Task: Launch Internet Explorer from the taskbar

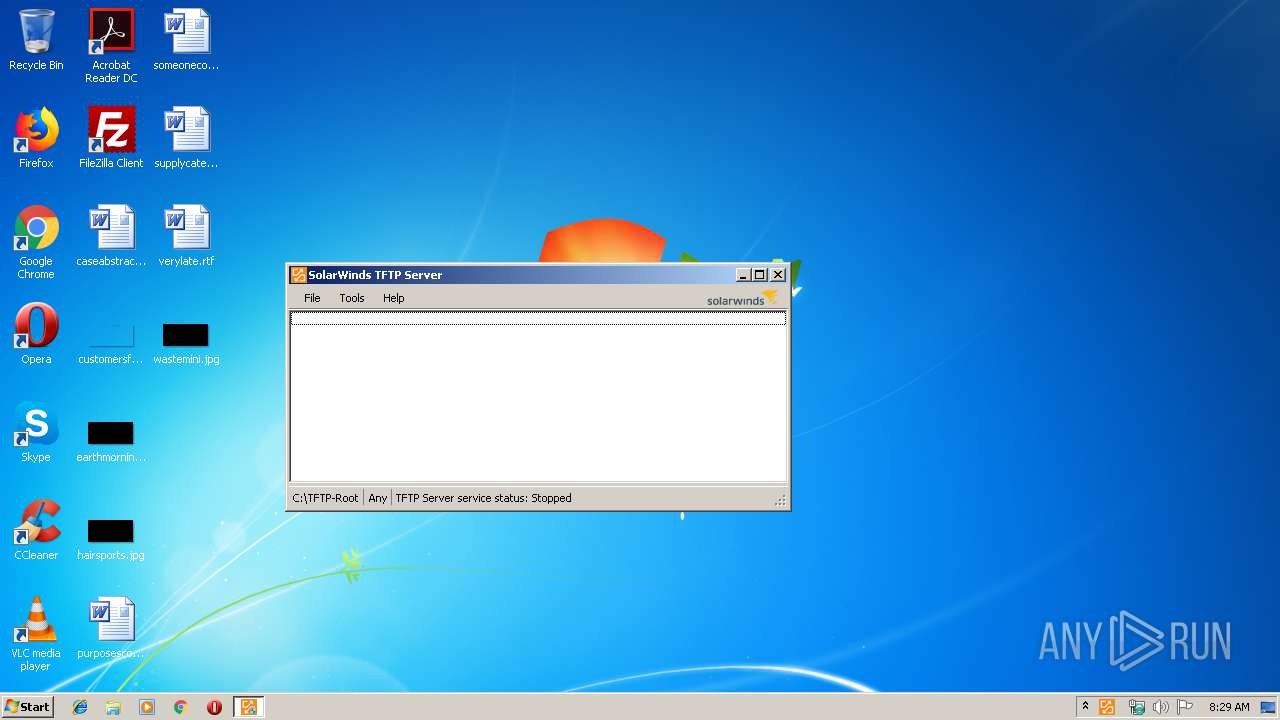Action: click(80, 707)
